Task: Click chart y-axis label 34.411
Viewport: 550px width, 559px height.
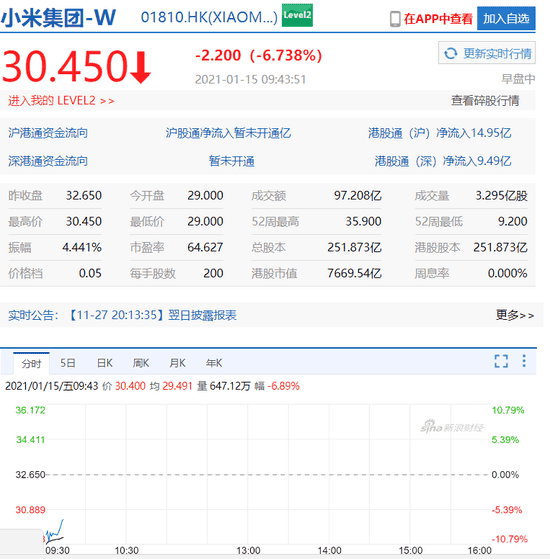Action: [x=30, y=440]
